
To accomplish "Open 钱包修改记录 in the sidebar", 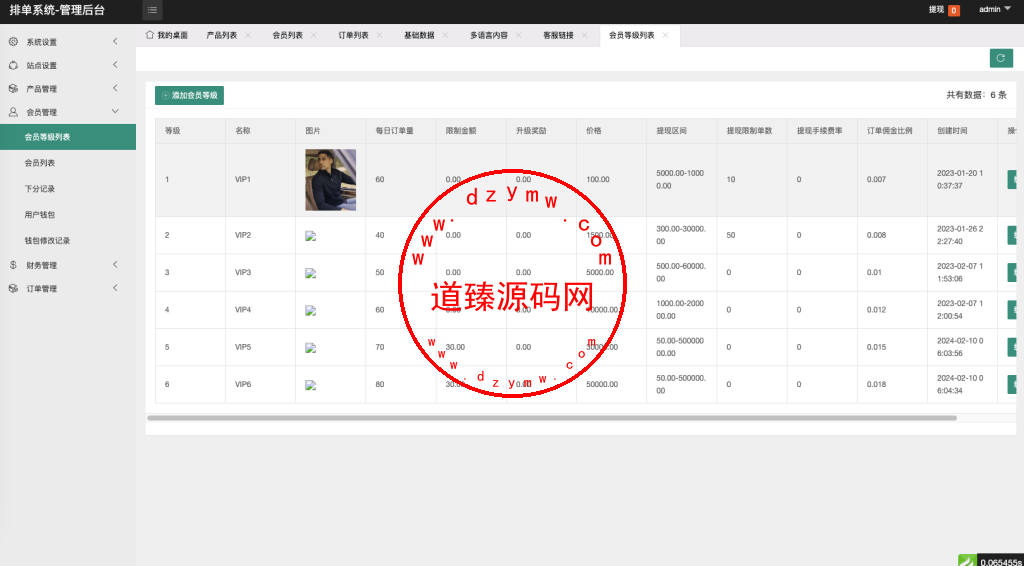I will 68,241.
